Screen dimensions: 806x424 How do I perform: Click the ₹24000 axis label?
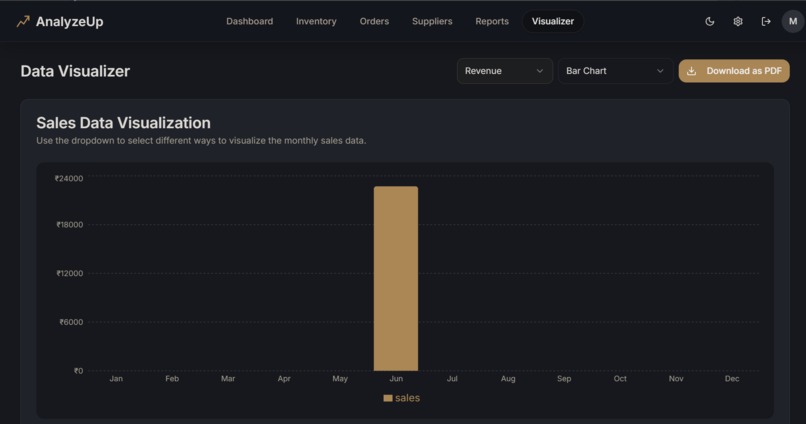69,178
